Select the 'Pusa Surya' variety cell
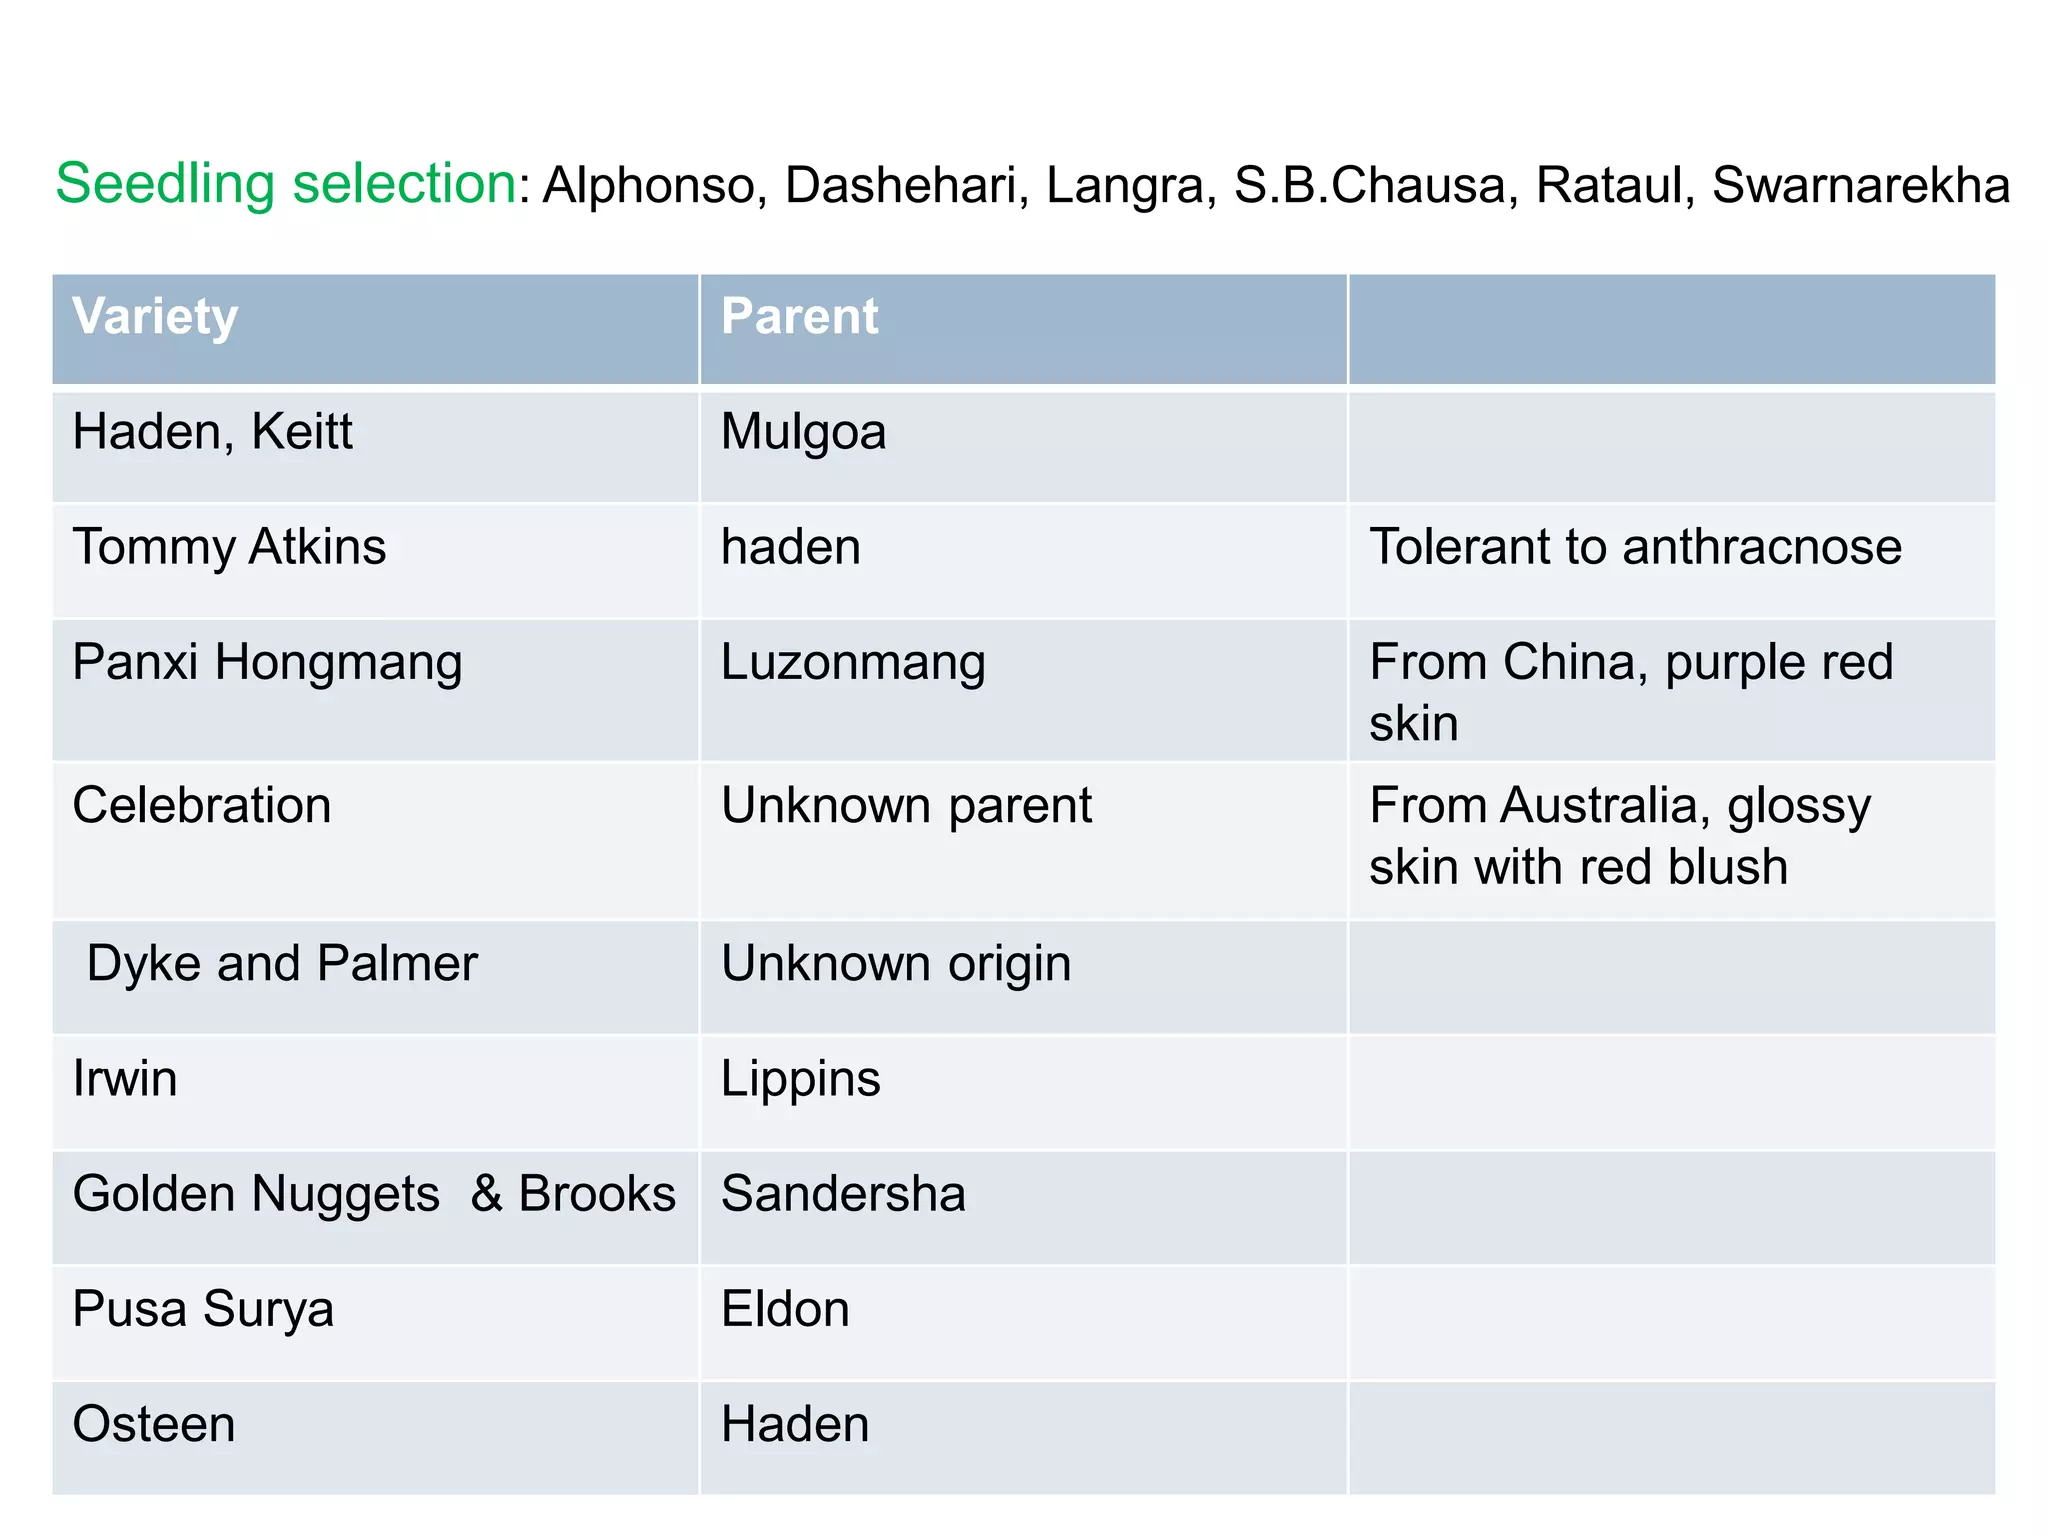This screenshot has width=2048, height=1536. coord(203,1309)
